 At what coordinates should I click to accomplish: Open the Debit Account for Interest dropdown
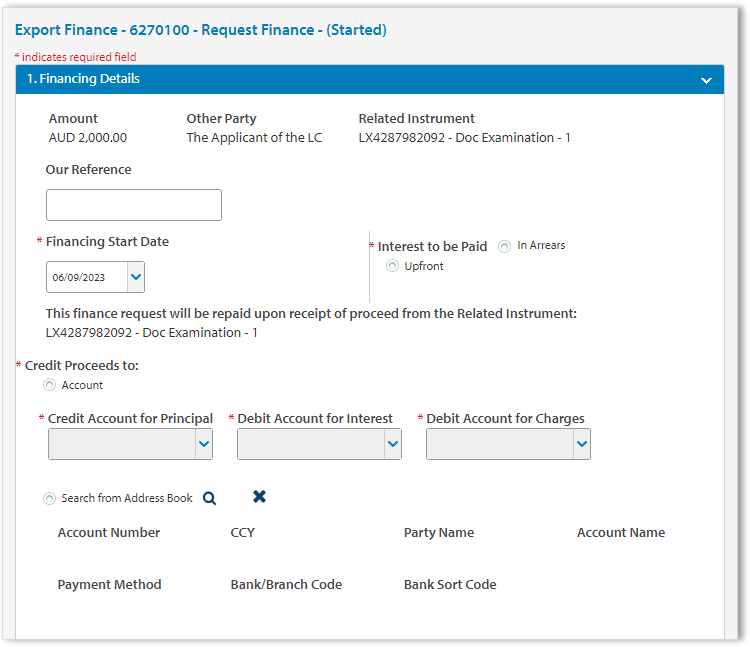click(393, 445)
